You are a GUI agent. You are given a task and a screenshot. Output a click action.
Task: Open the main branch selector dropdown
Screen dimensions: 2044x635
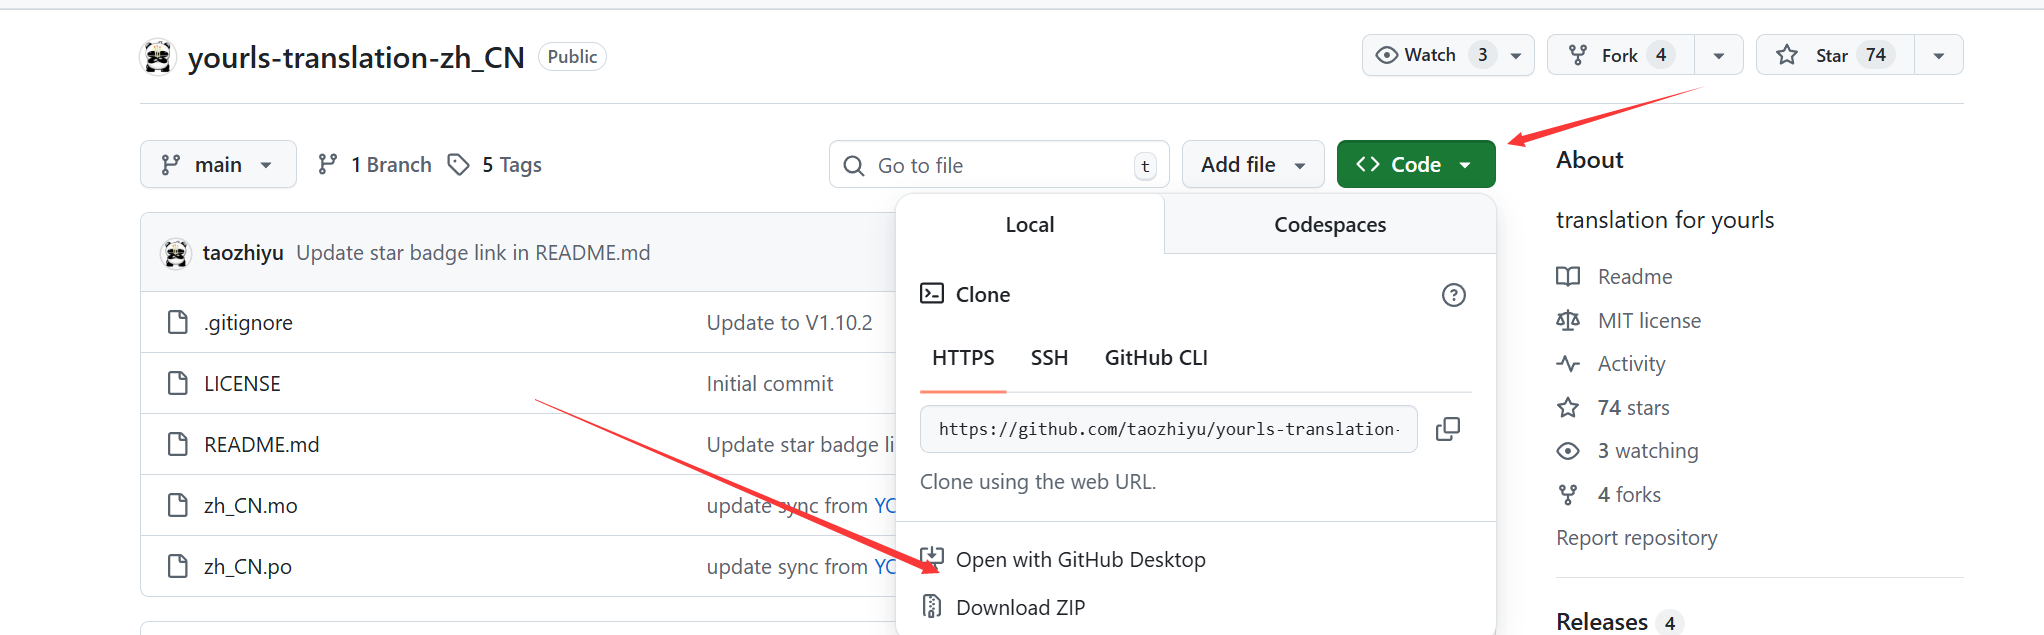218,165
